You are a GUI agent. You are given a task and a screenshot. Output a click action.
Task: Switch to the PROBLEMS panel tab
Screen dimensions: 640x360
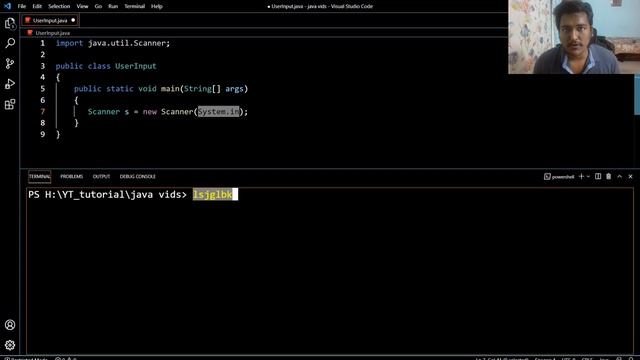(71, 176)
